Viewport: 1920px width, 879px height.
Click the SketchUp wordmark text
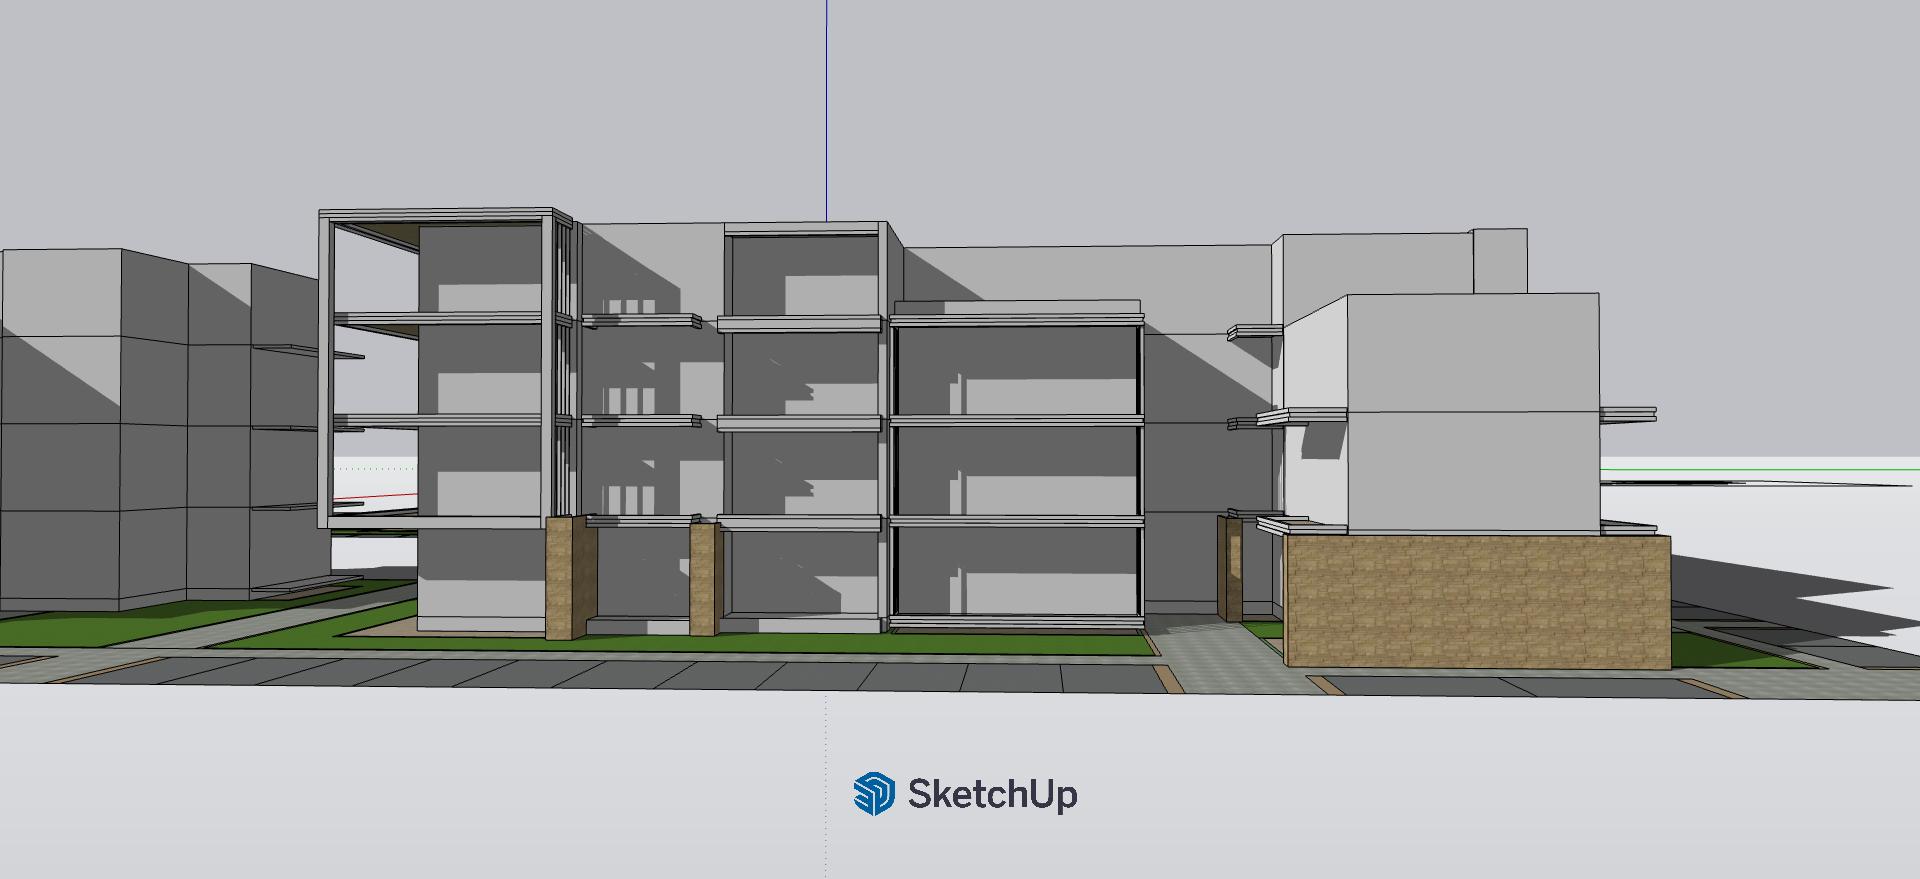pos(992,794)
